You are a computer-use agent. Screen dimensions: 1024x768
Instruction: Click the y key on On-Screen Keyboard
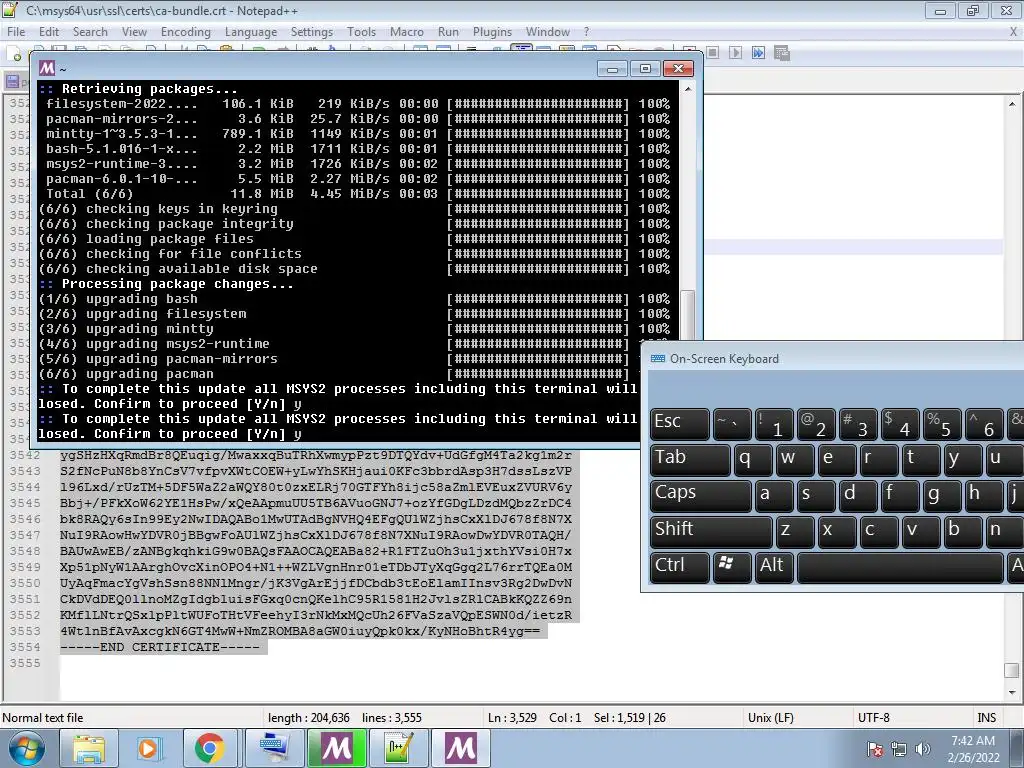pos(962,459)
